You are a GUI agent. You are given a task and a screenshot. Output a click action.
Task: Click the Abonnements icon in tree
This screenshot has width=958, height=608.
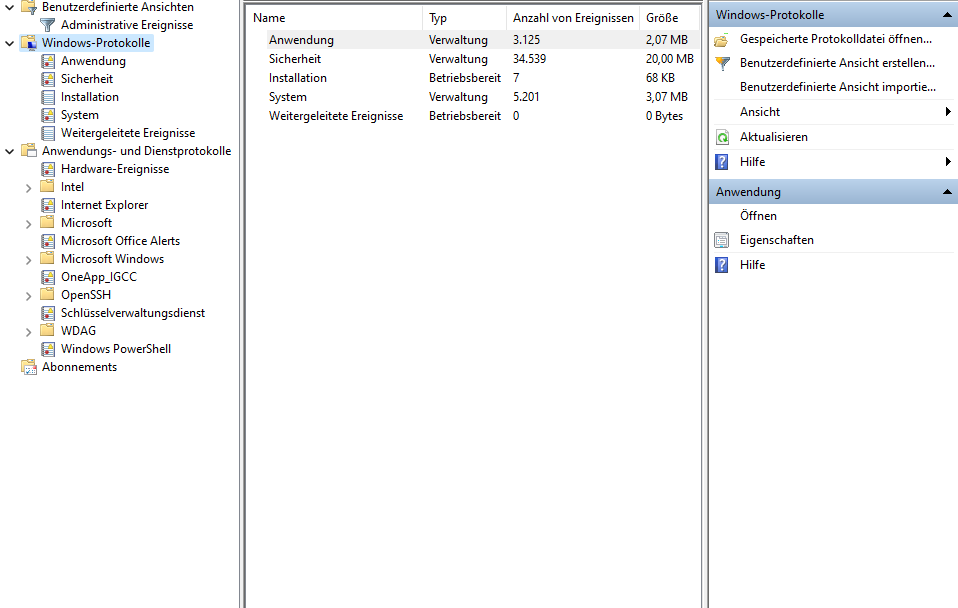29,367
